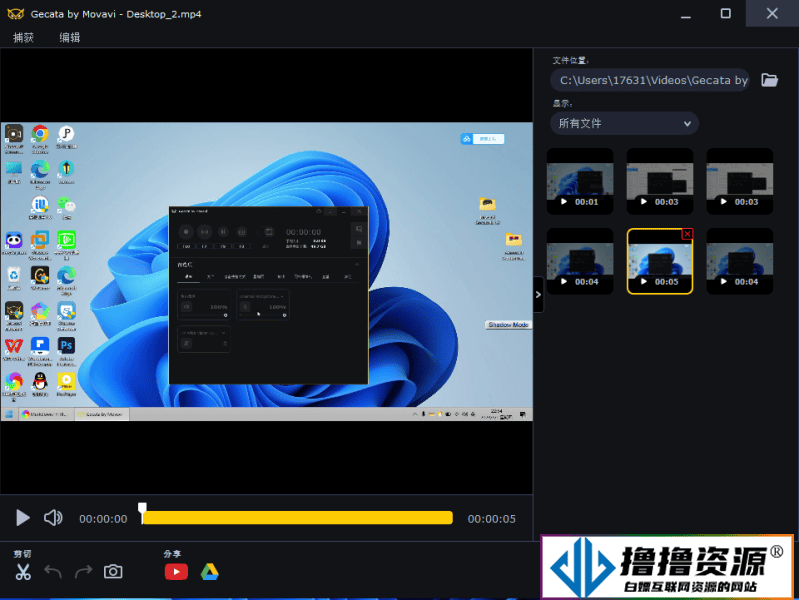Click the total duration 00:00:05 label
This screenshot has width=799, height=600.
coord(492,519)
